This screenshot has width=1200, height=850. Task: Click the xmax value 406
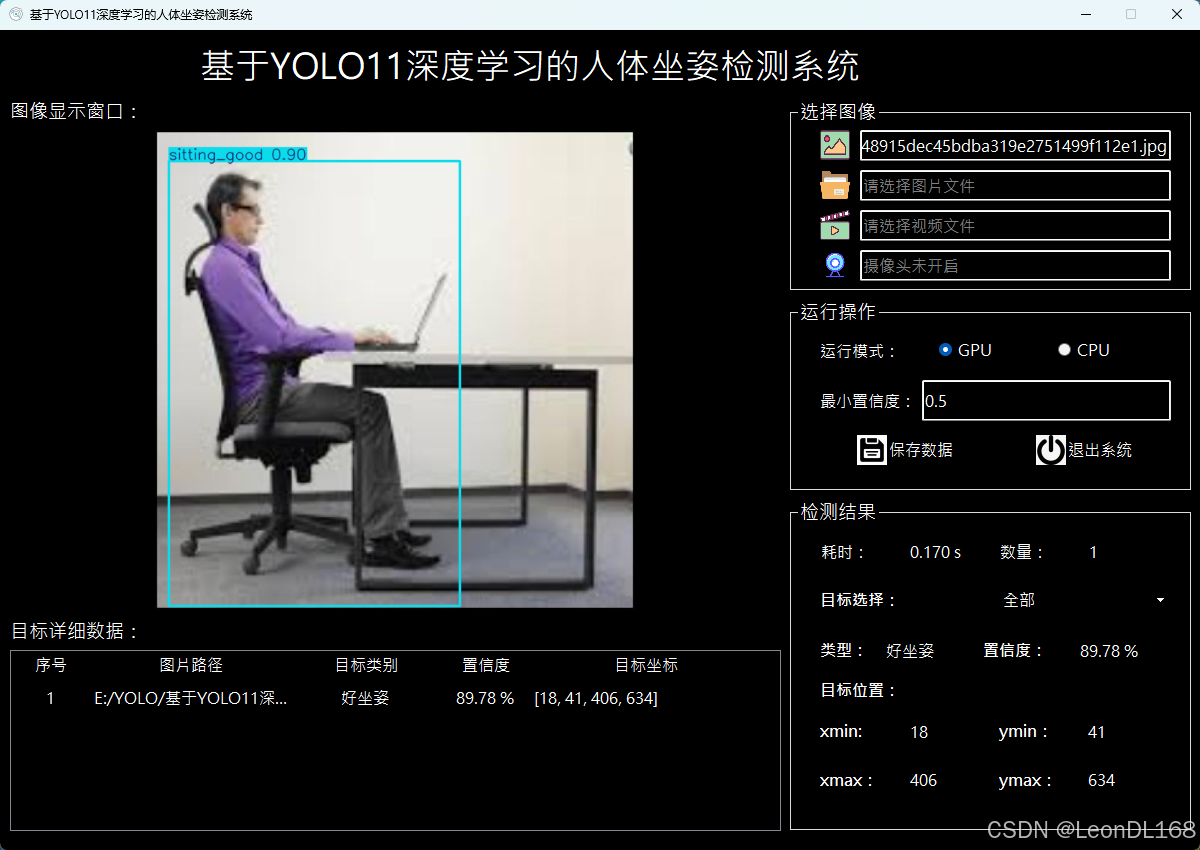pos(923,780)
